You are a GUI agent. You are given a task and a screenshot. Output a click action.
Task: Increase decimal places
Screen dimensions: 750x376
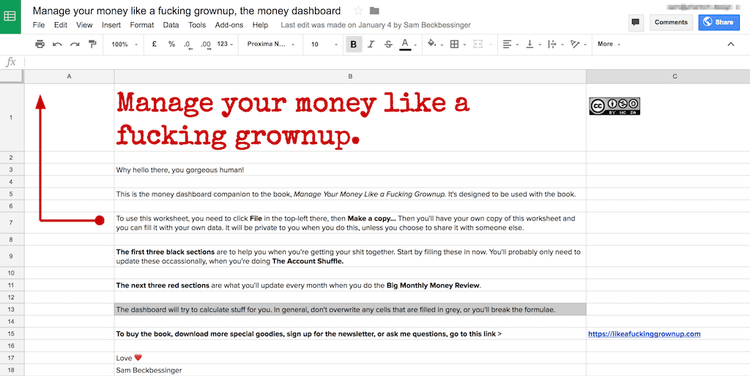coord(206,44)
